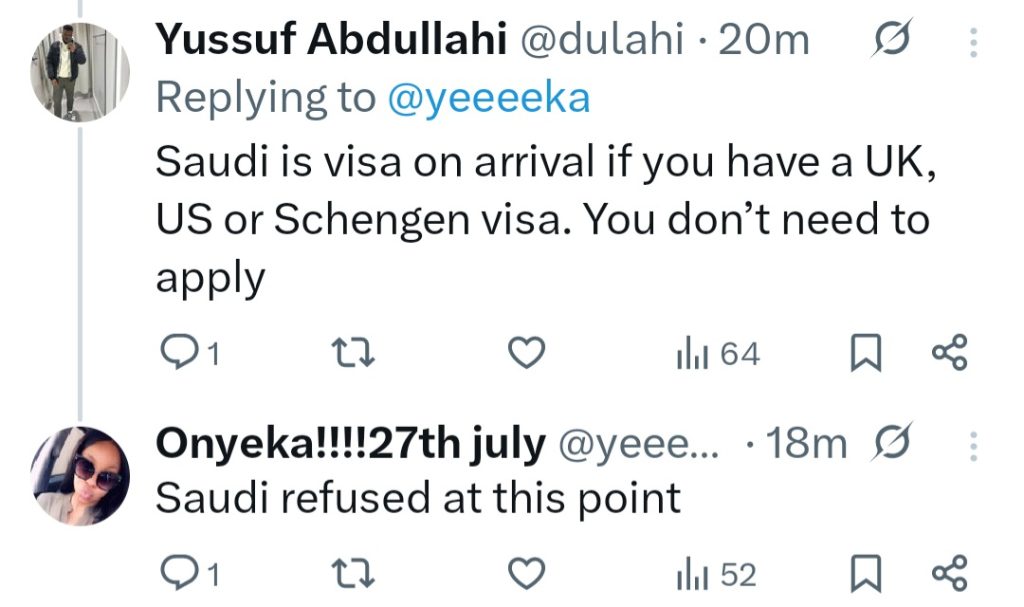Viewport: 1024px width, 607px height.
Task: Open more options for Yussuf's tweet
Action: (975, 42)
